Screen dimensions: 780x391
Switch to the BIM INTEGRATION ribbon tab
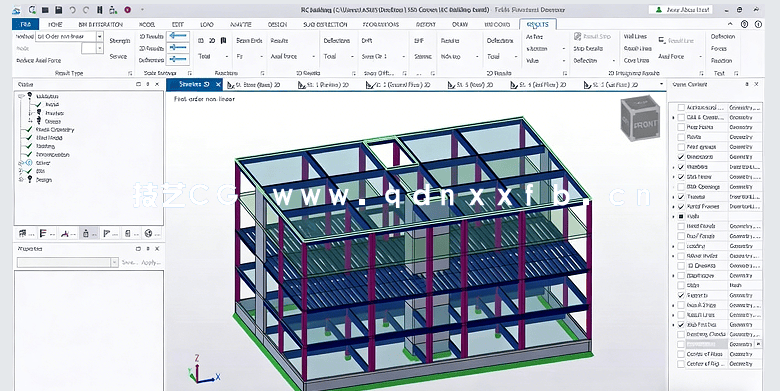tap(100, 24)
